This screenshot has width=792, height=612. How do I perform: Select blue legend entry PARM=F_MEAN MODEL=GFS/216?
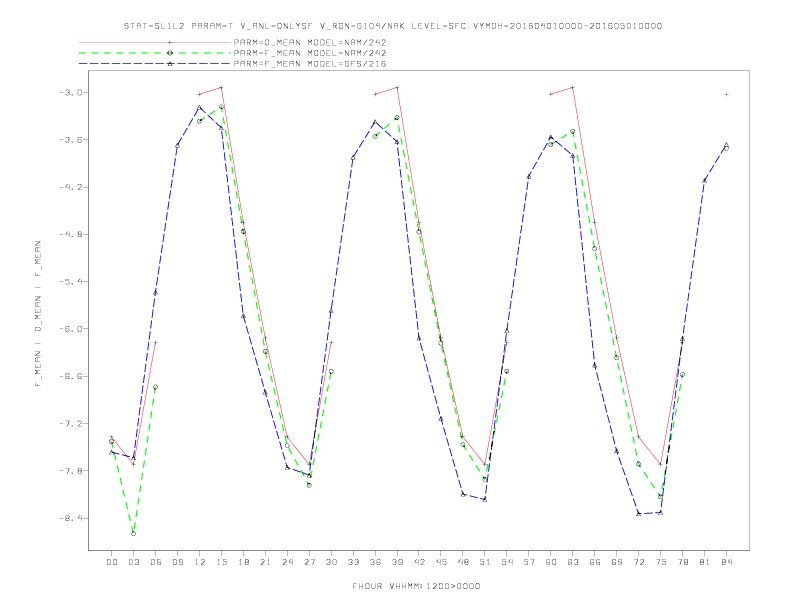point(310,64)
